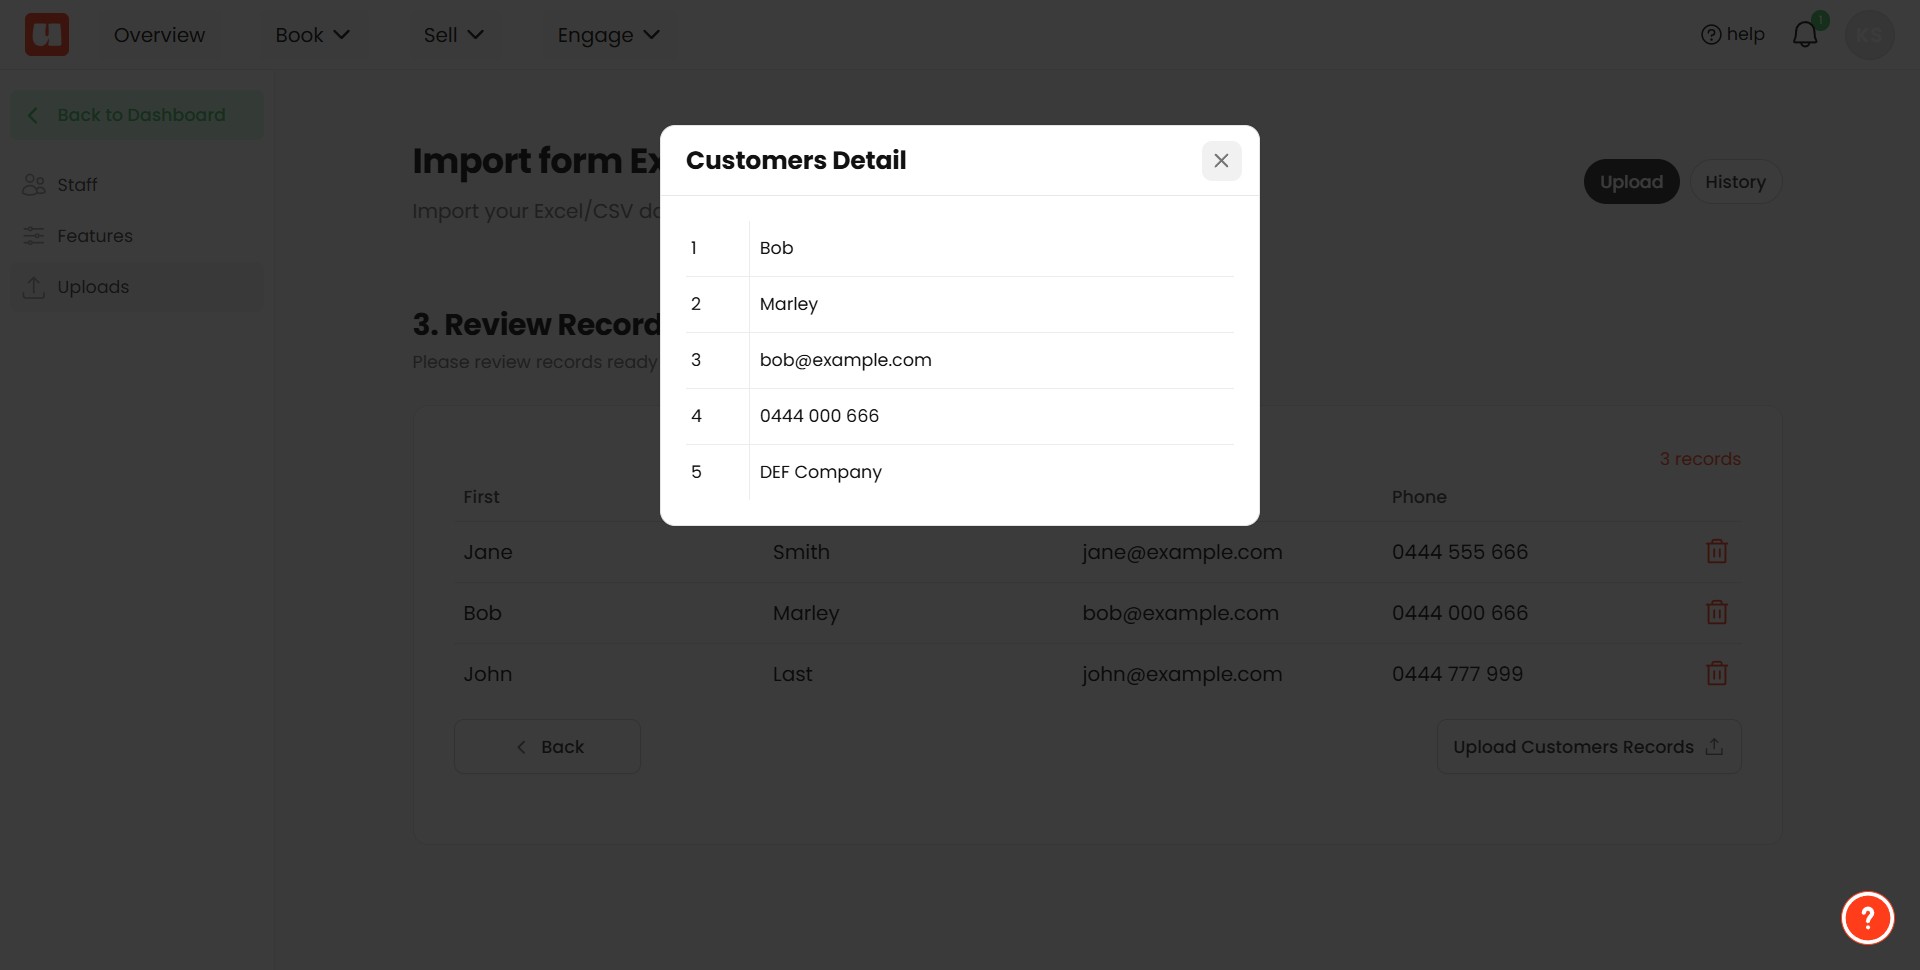Open the floating red help widget
This screenshot has height=970, width=1920.
(x=1867, y=917)
